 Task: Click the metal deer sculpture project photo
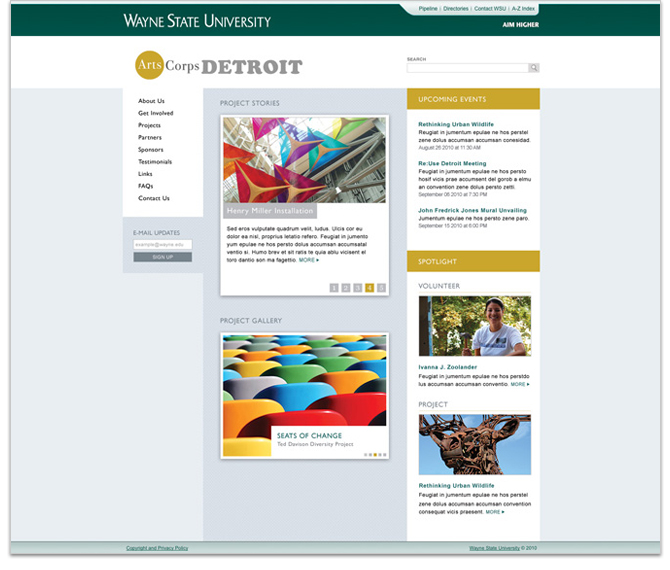475,445
